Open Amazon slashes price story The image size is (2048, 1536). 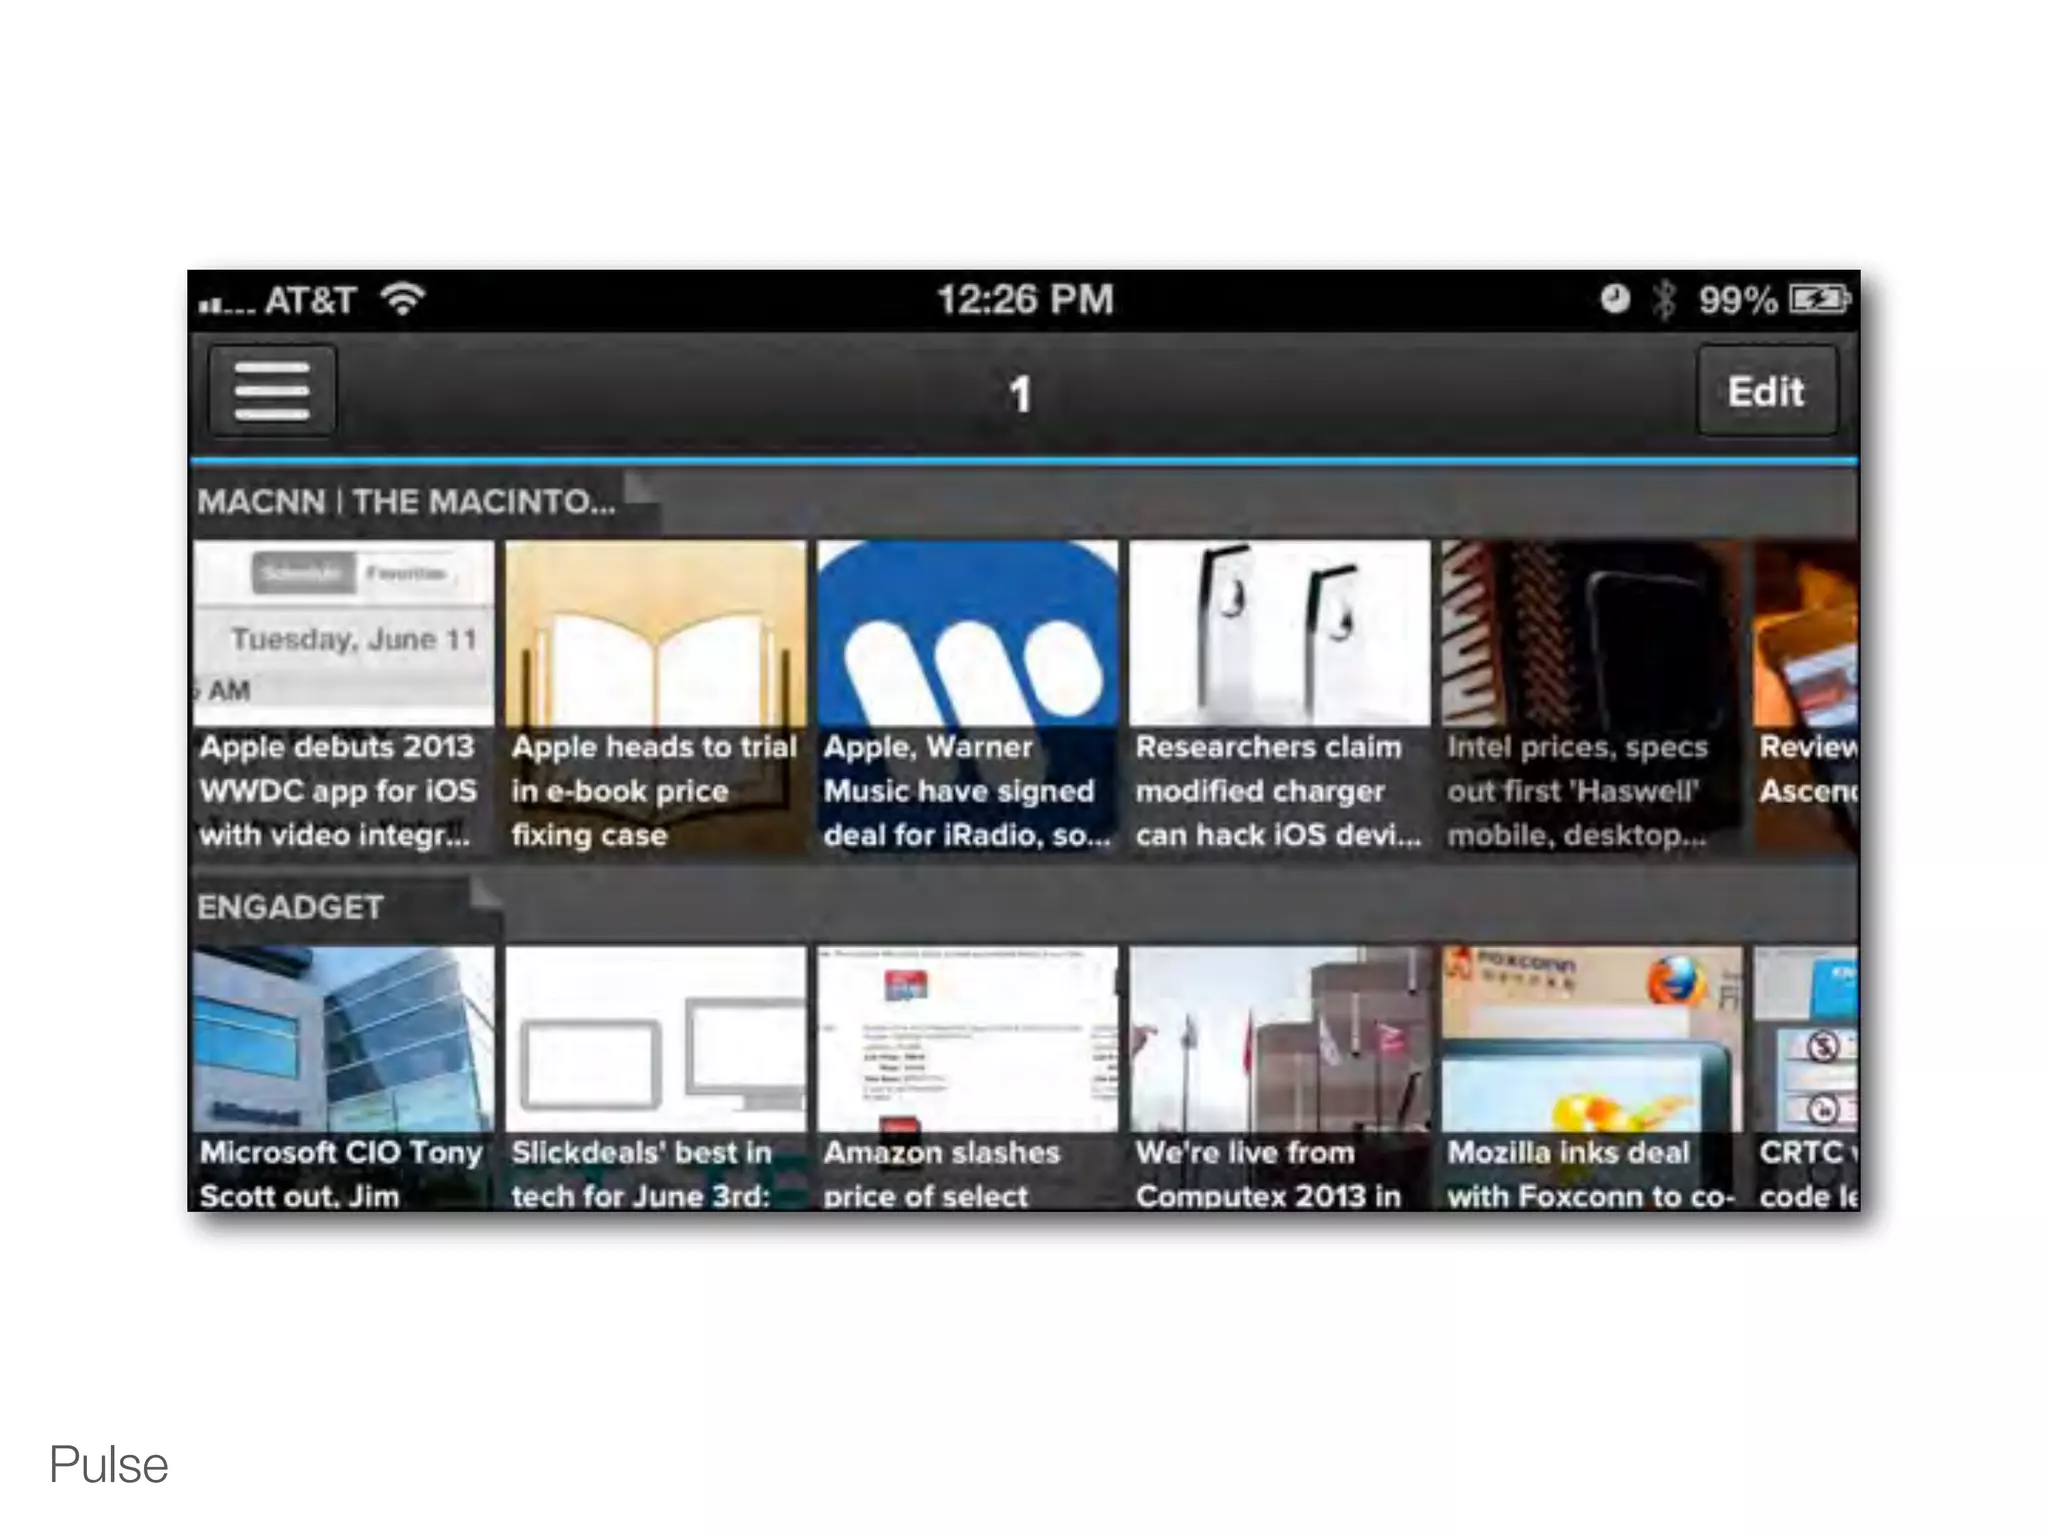(967, 1078)
